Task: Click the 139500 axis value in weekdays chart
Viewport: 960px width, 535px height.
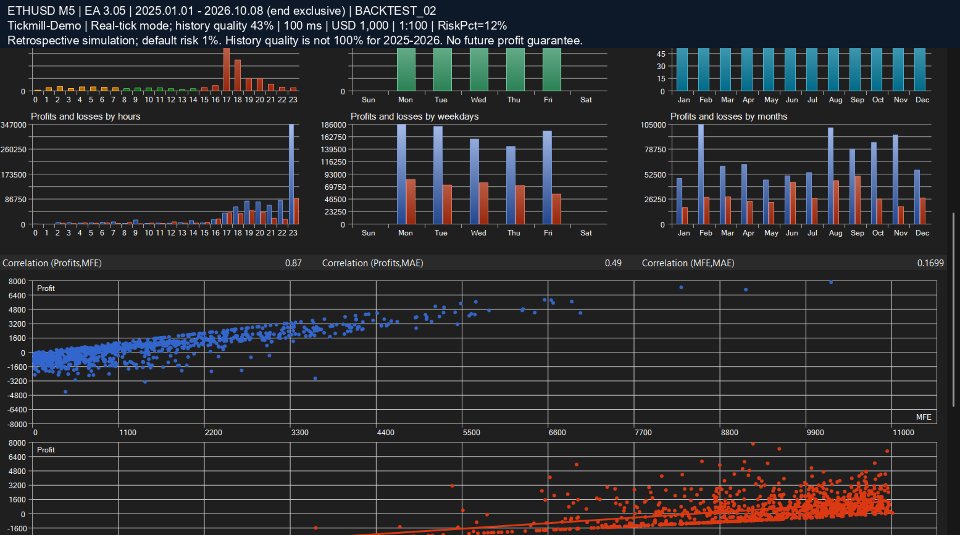Action: 334,149
